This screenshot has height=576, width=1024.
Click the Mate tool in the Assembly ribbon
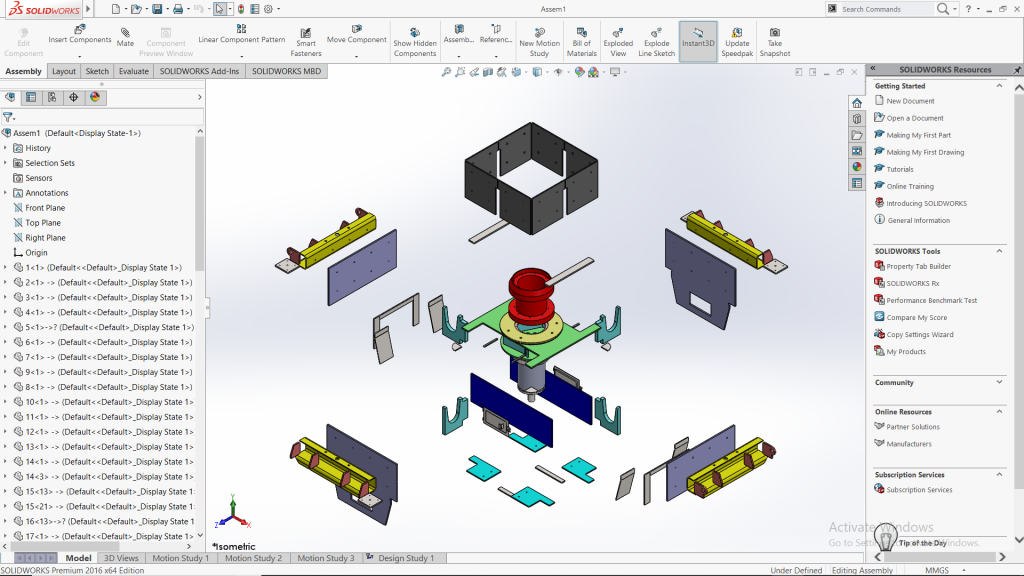tap(125, 37)
